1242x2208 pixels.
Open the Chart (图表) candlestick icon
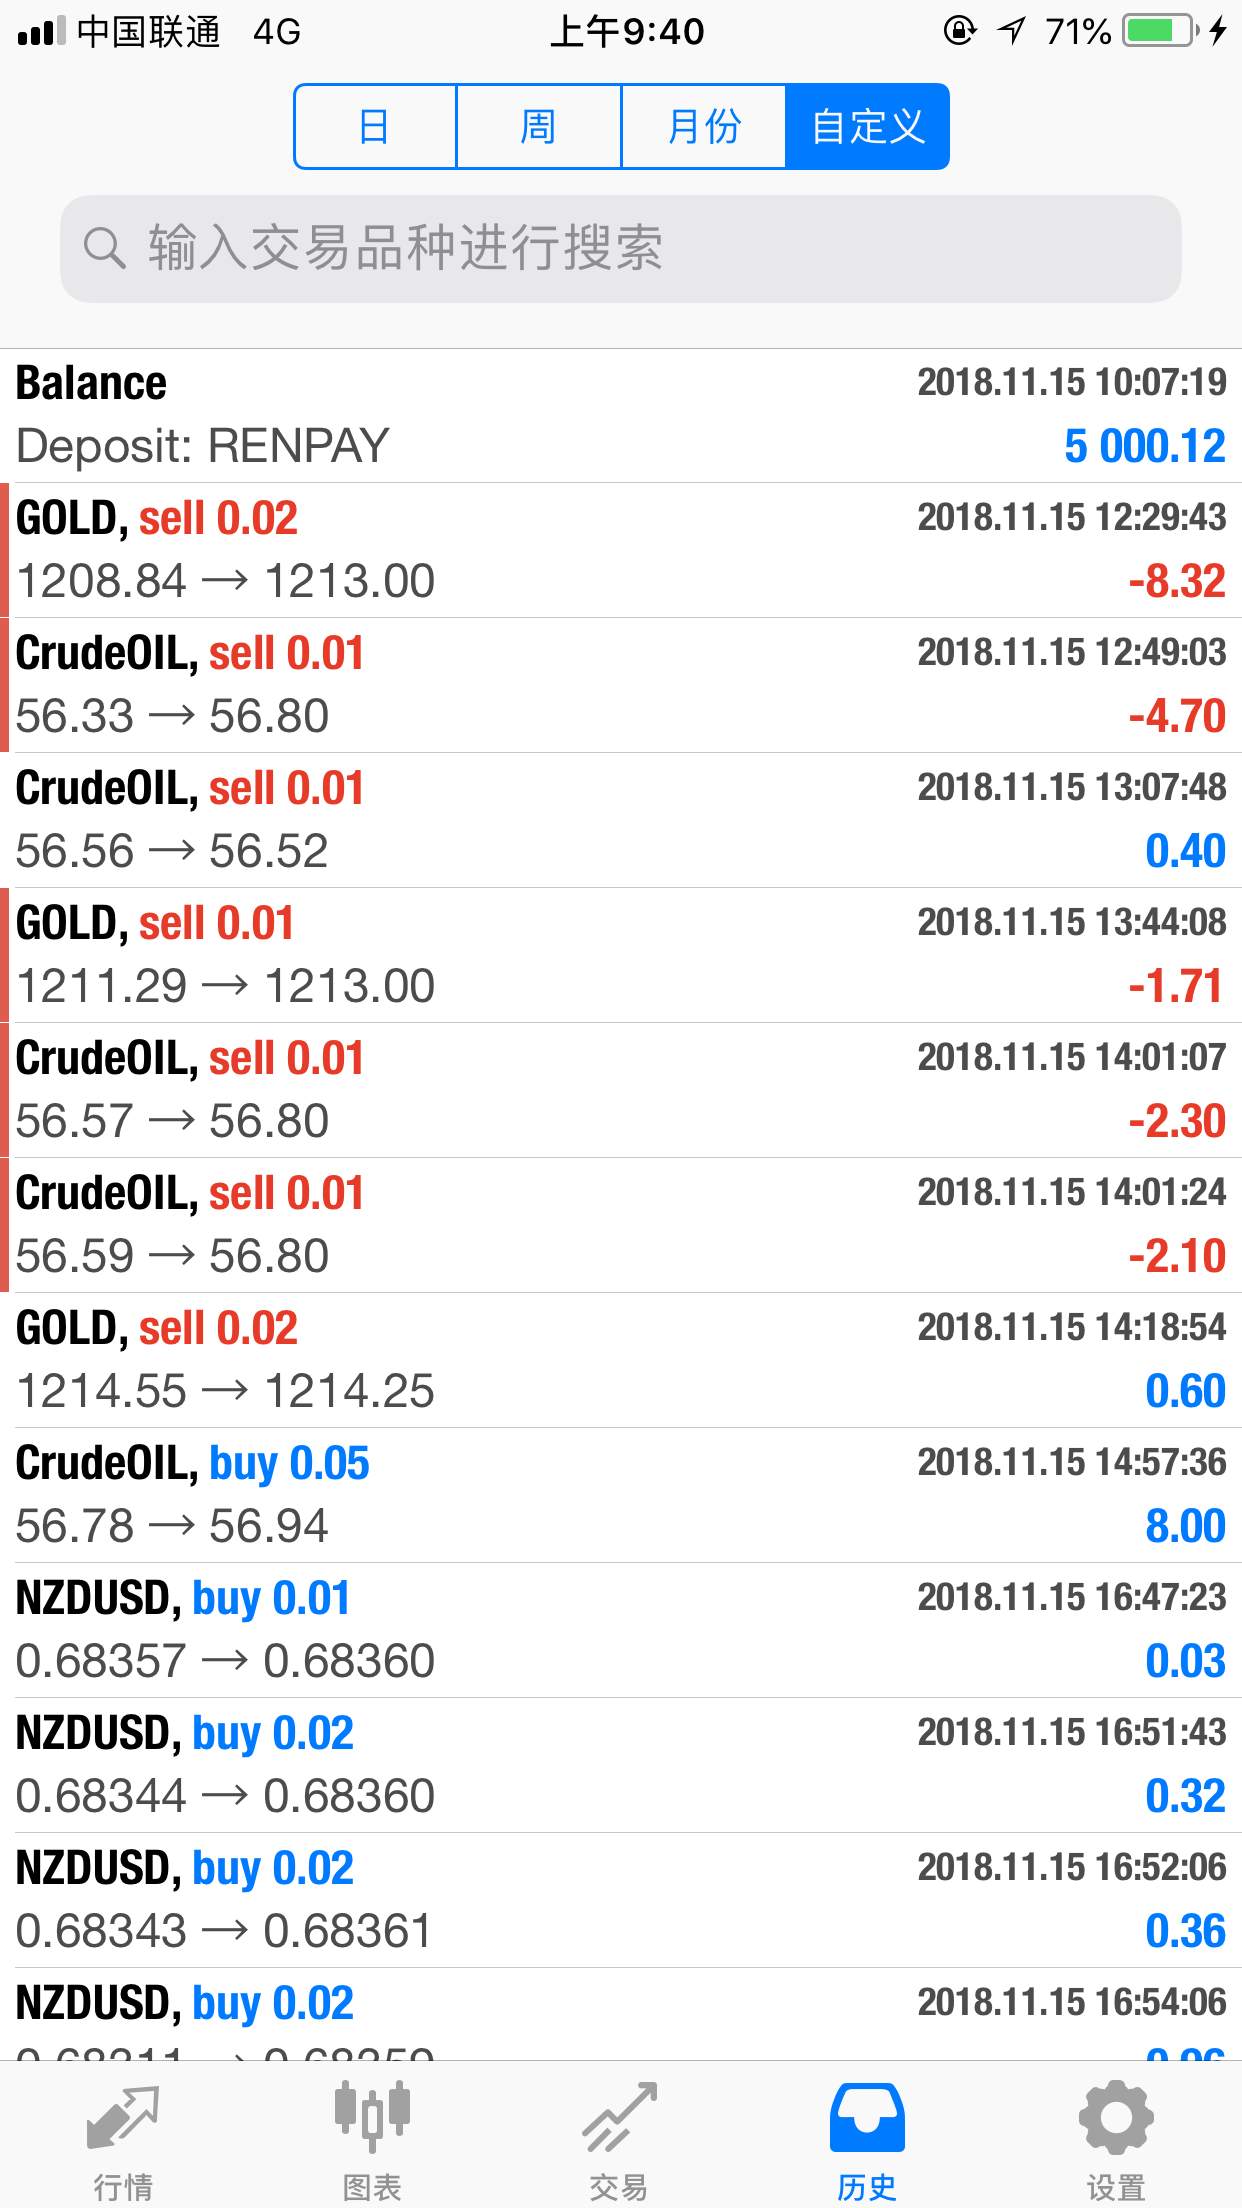point(372,2118)
